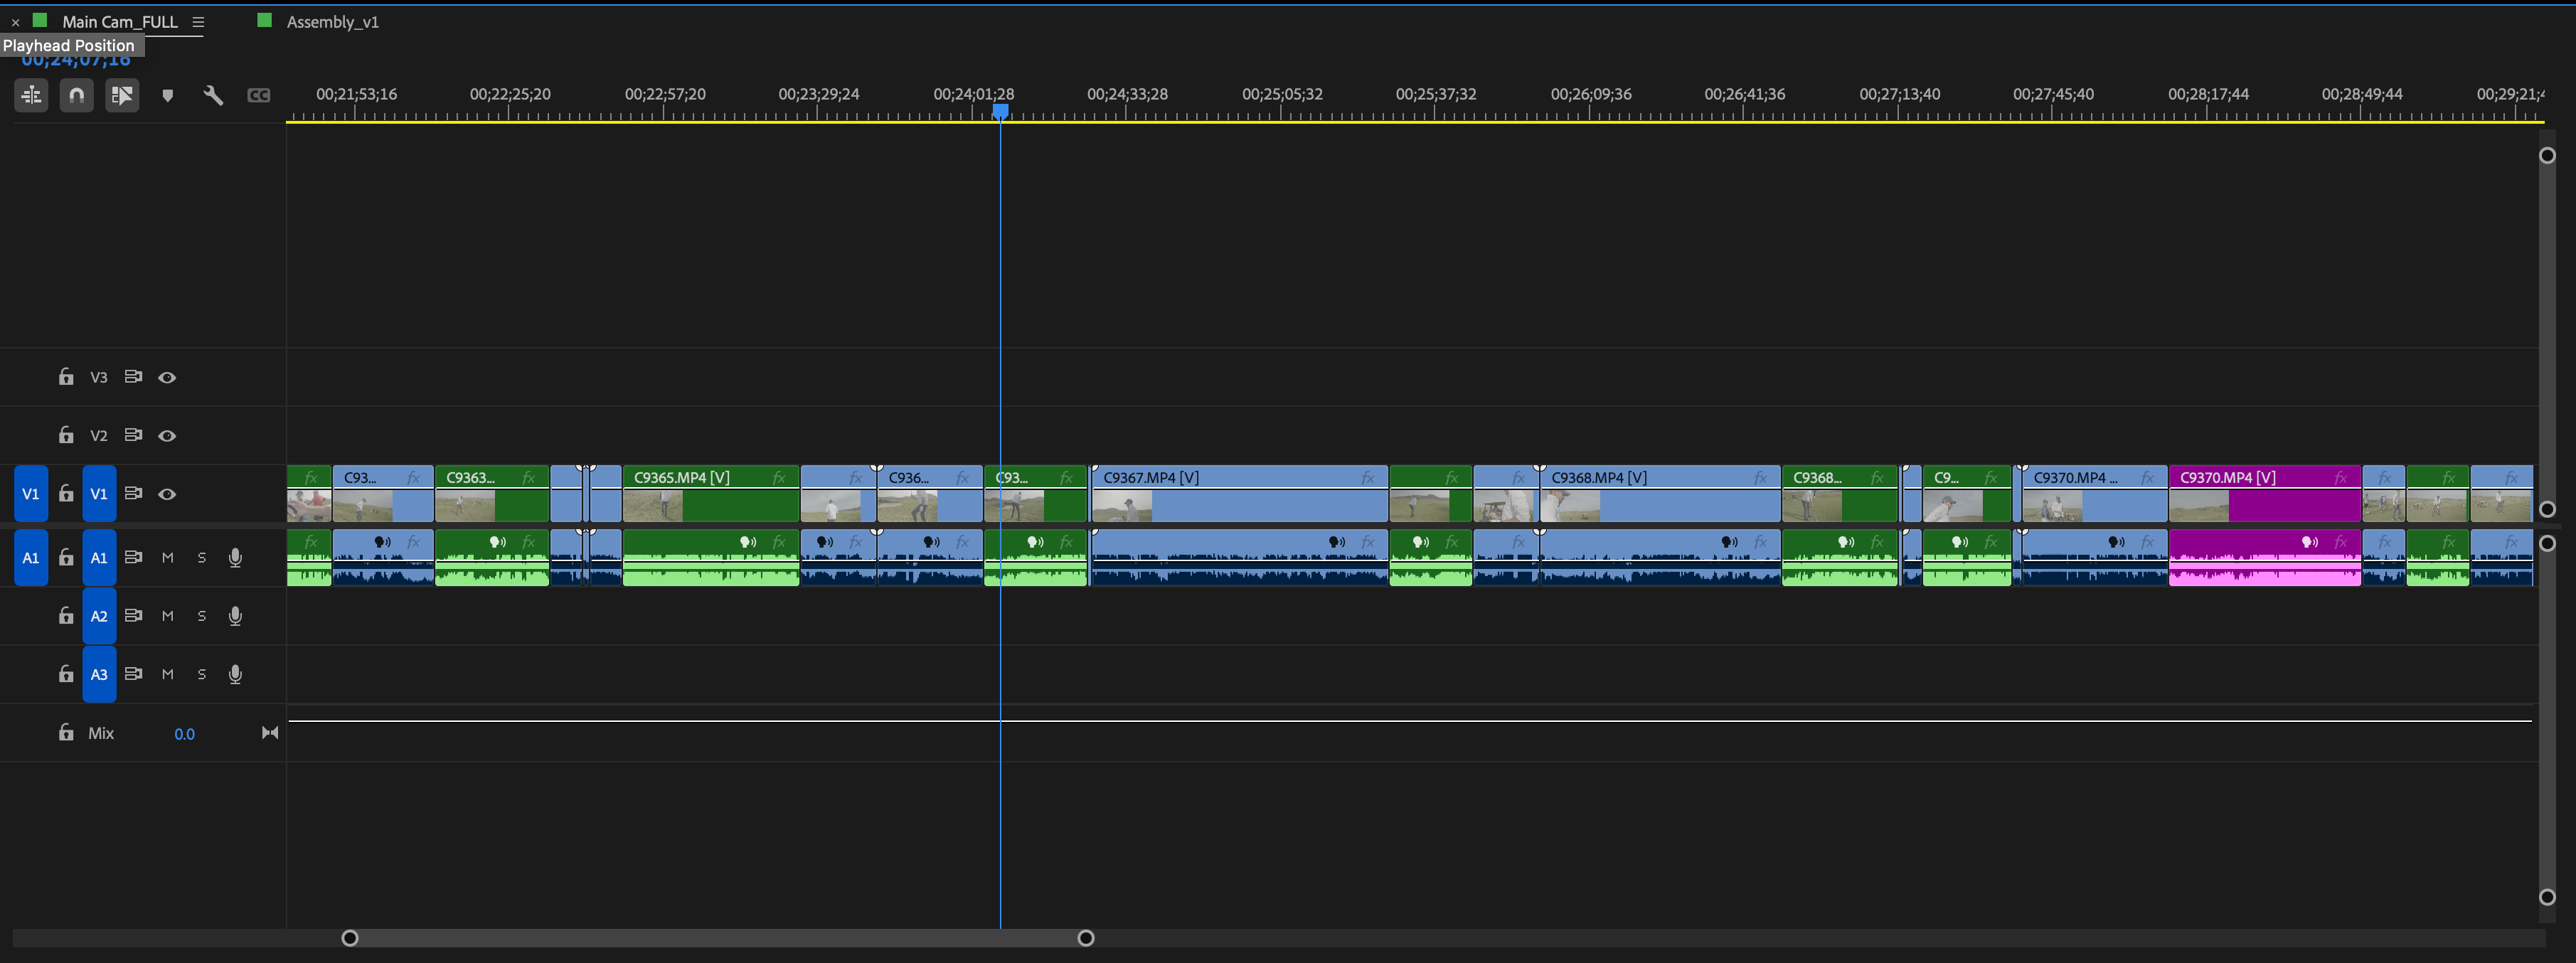Open Main Cam_FULL panel menu

[198, 22]
